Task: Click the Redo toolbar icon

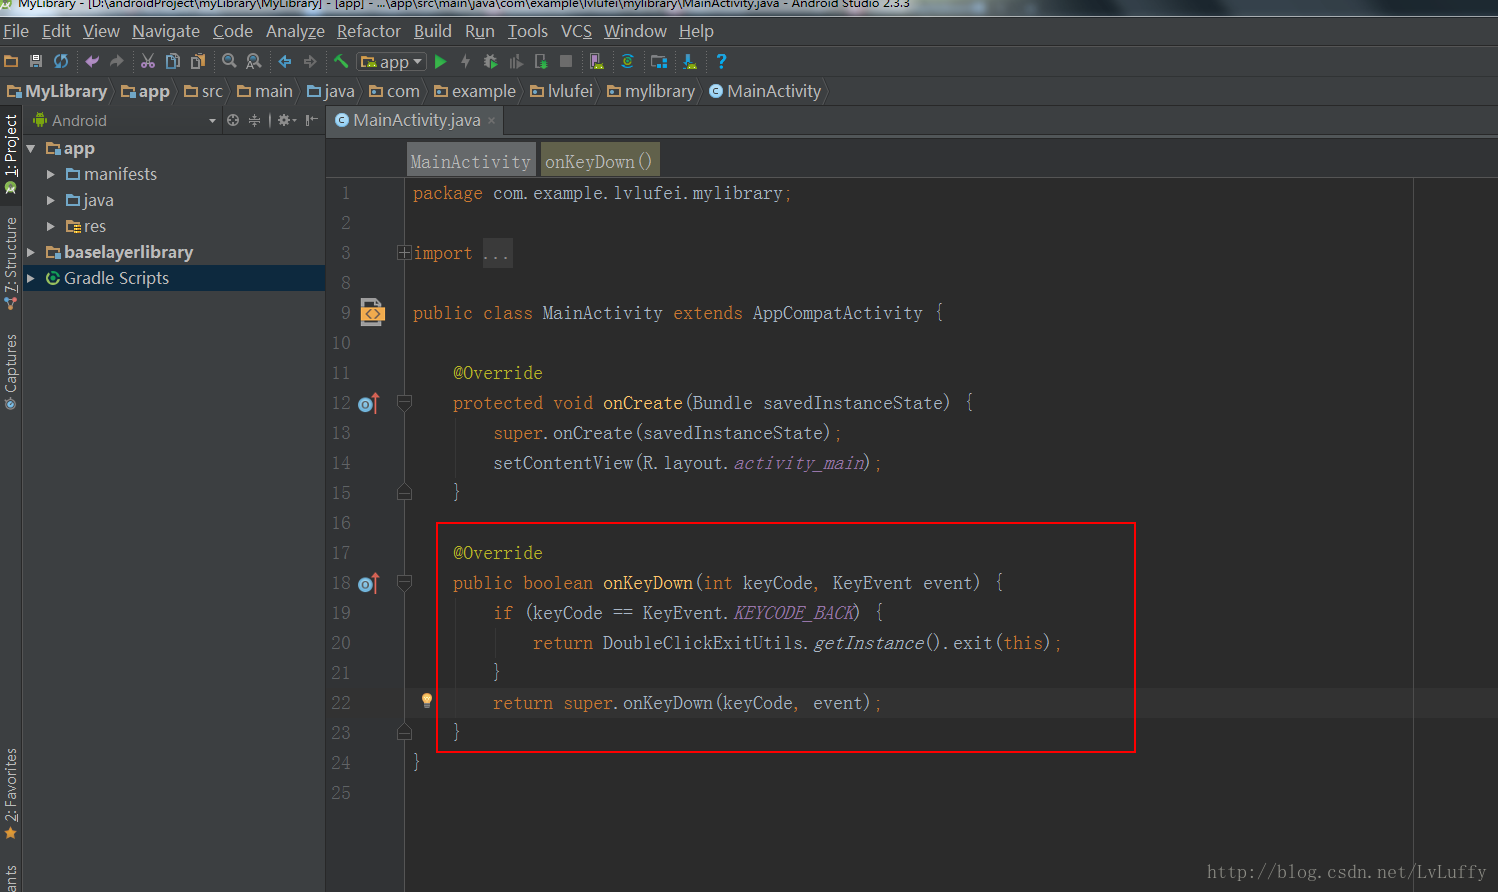Action: [x=117, y=61]
